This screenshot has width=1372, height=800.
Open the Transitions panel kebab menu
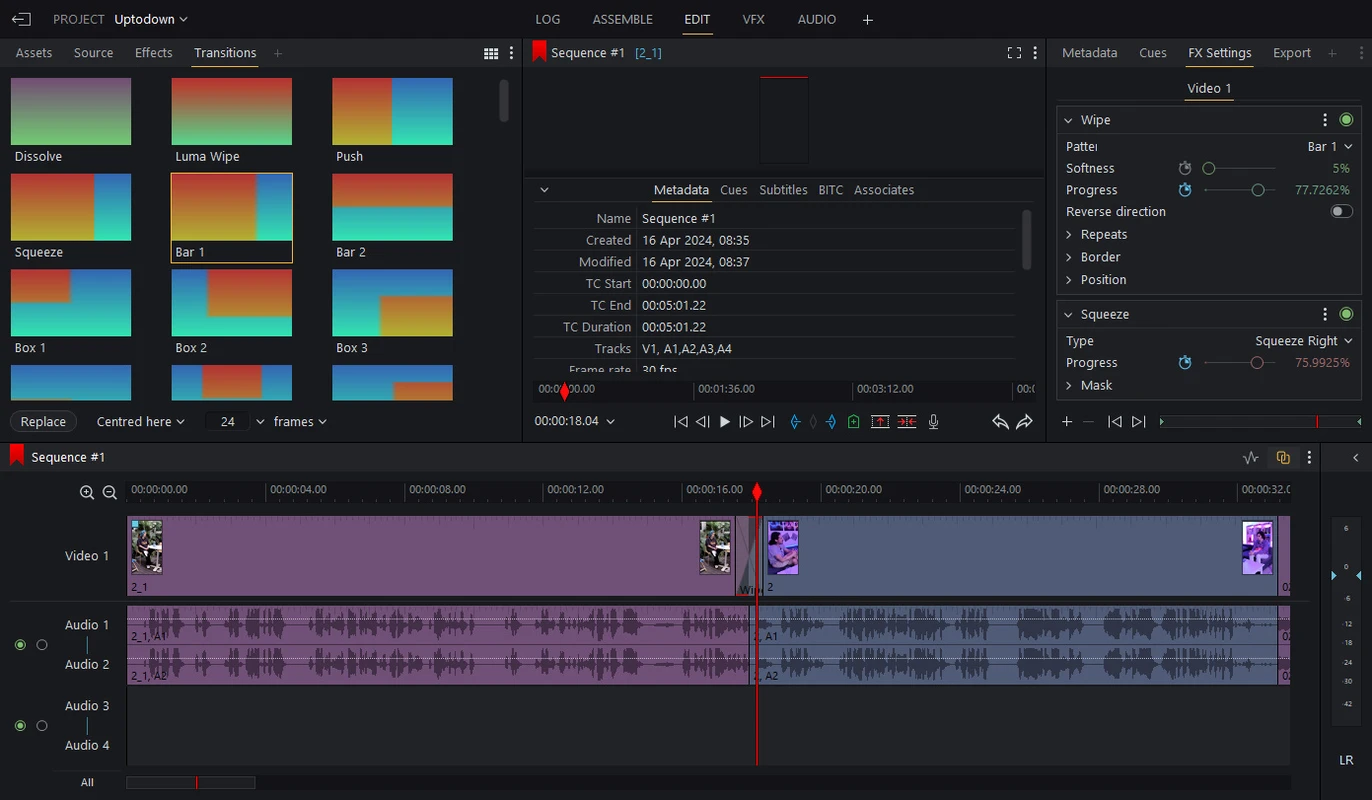coord(512,53)
